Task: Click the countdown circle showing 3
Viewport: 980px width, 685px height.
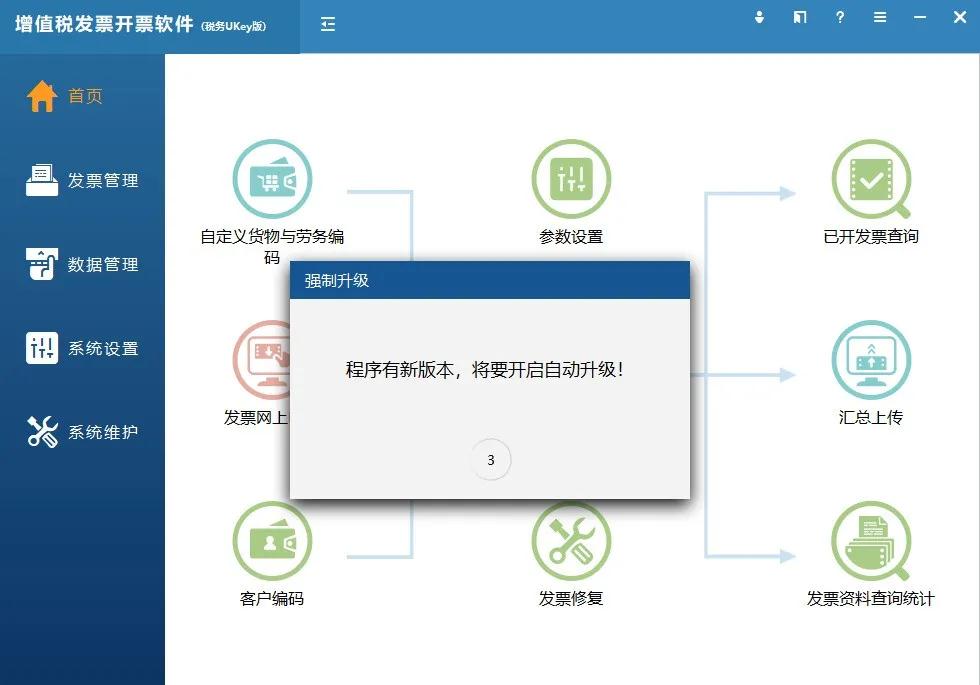Action: click(x=490, y=459)
